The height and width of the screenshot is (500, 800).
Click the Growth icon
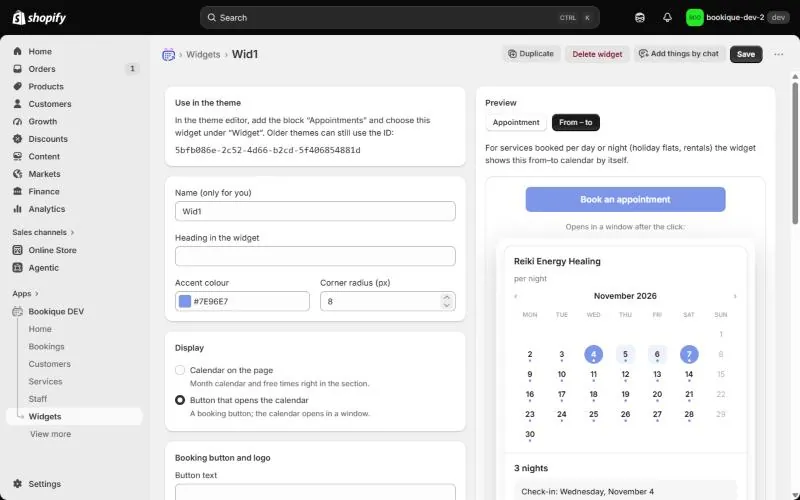coord(17,121)
